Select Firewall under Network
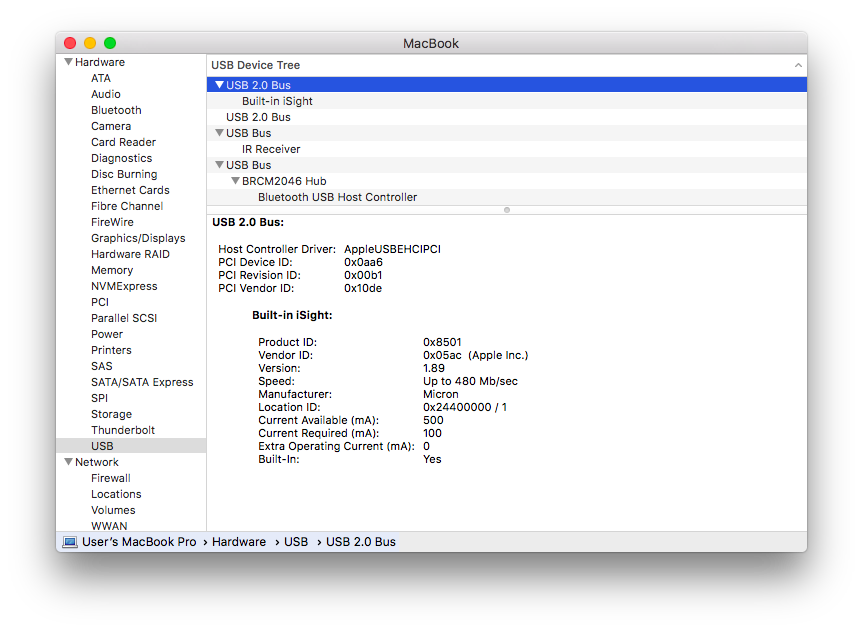 [x=111, y=478]
